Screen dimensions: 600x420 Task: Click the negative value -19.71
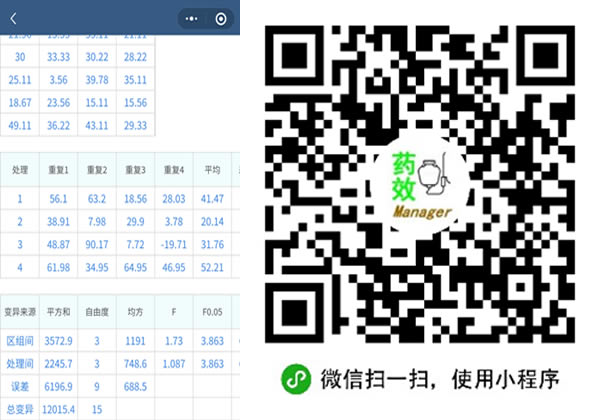pos(174,245)
